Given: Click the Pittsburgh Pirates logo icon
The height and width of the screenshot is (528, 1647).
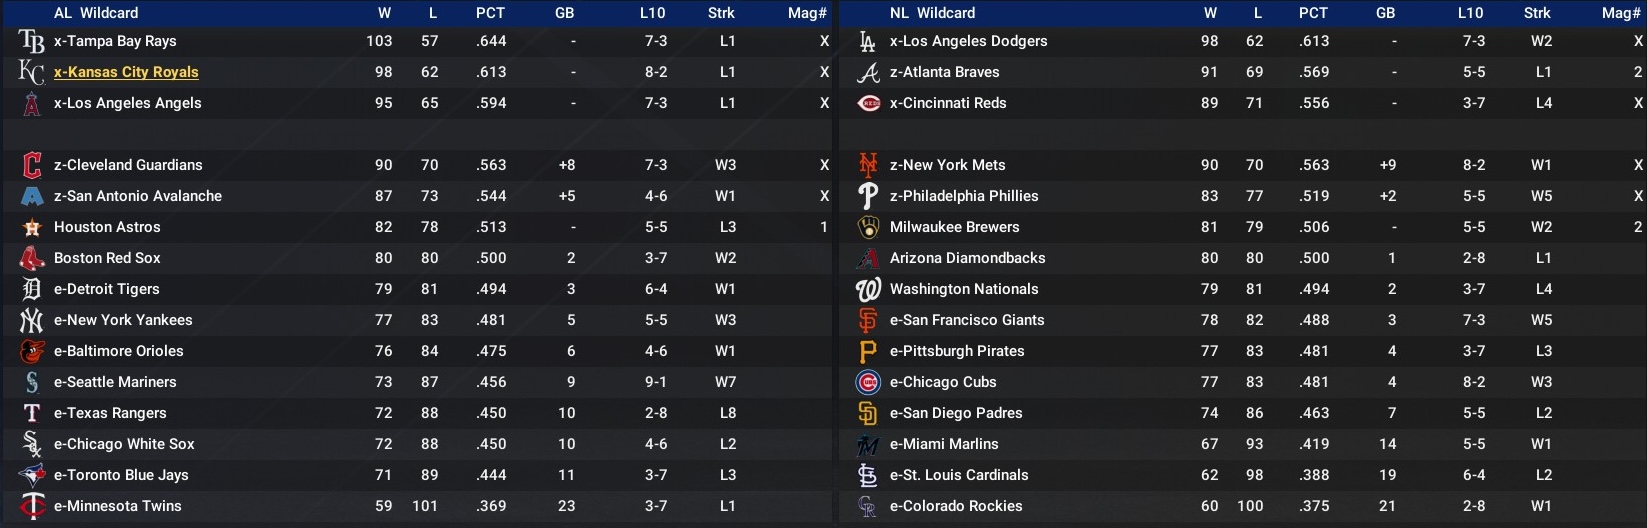Looking at the screenshot, I should [868, 351].
